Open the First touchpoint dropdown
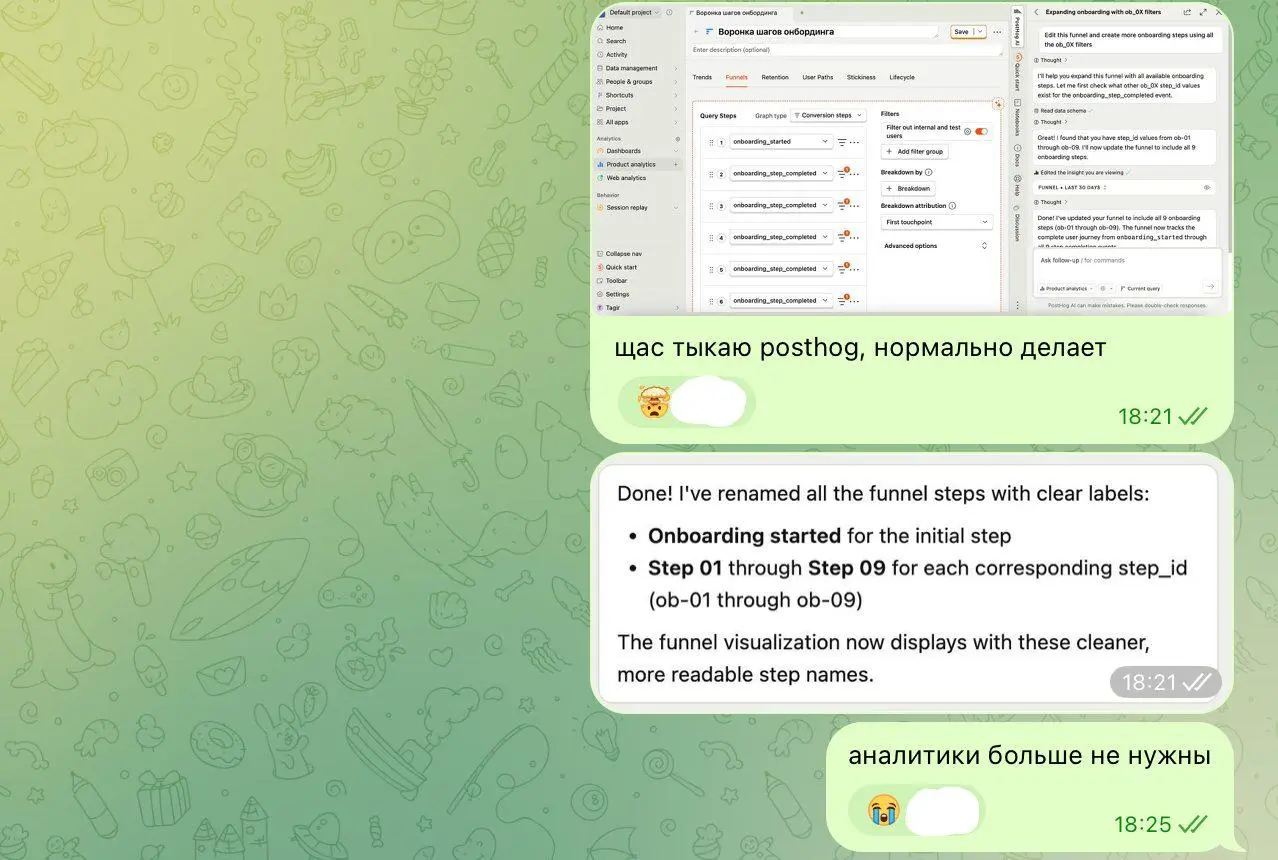Image resolution: width=1278 pixels, height=860 pixels. (x=937, y=222)
